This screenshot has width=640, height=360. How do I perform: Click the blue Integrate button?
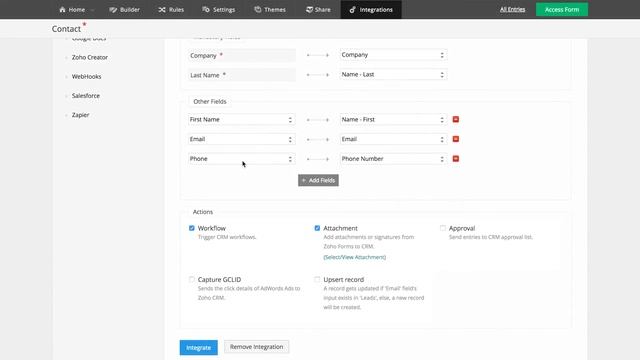click(198, 347)
